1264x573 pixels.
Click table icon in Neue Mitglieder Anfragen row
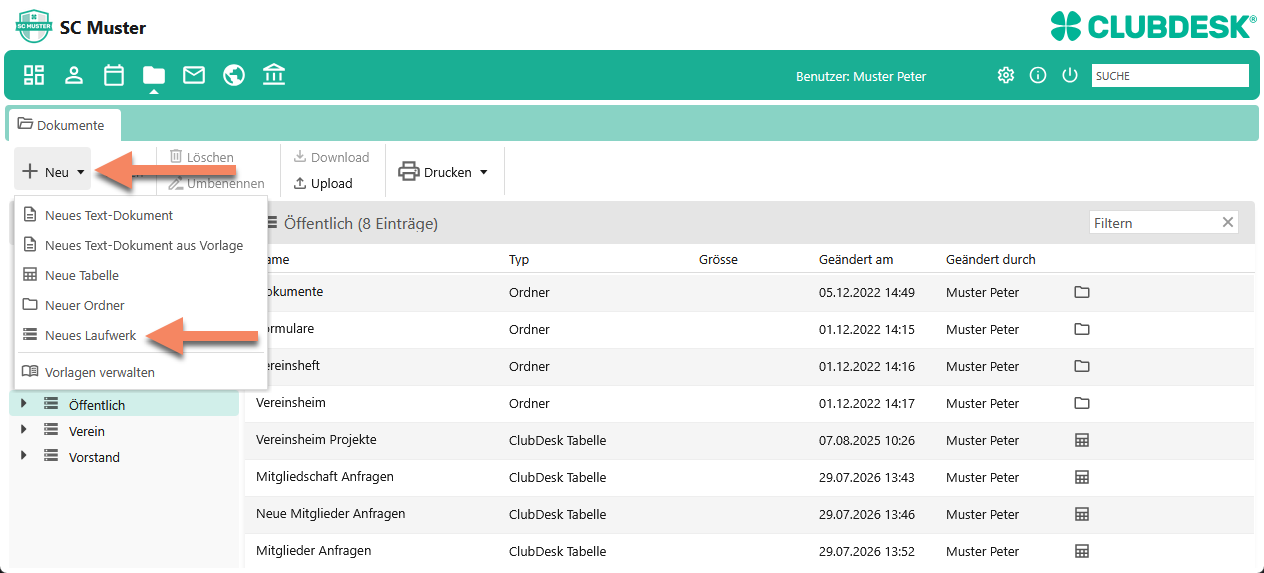(1081, 514)
